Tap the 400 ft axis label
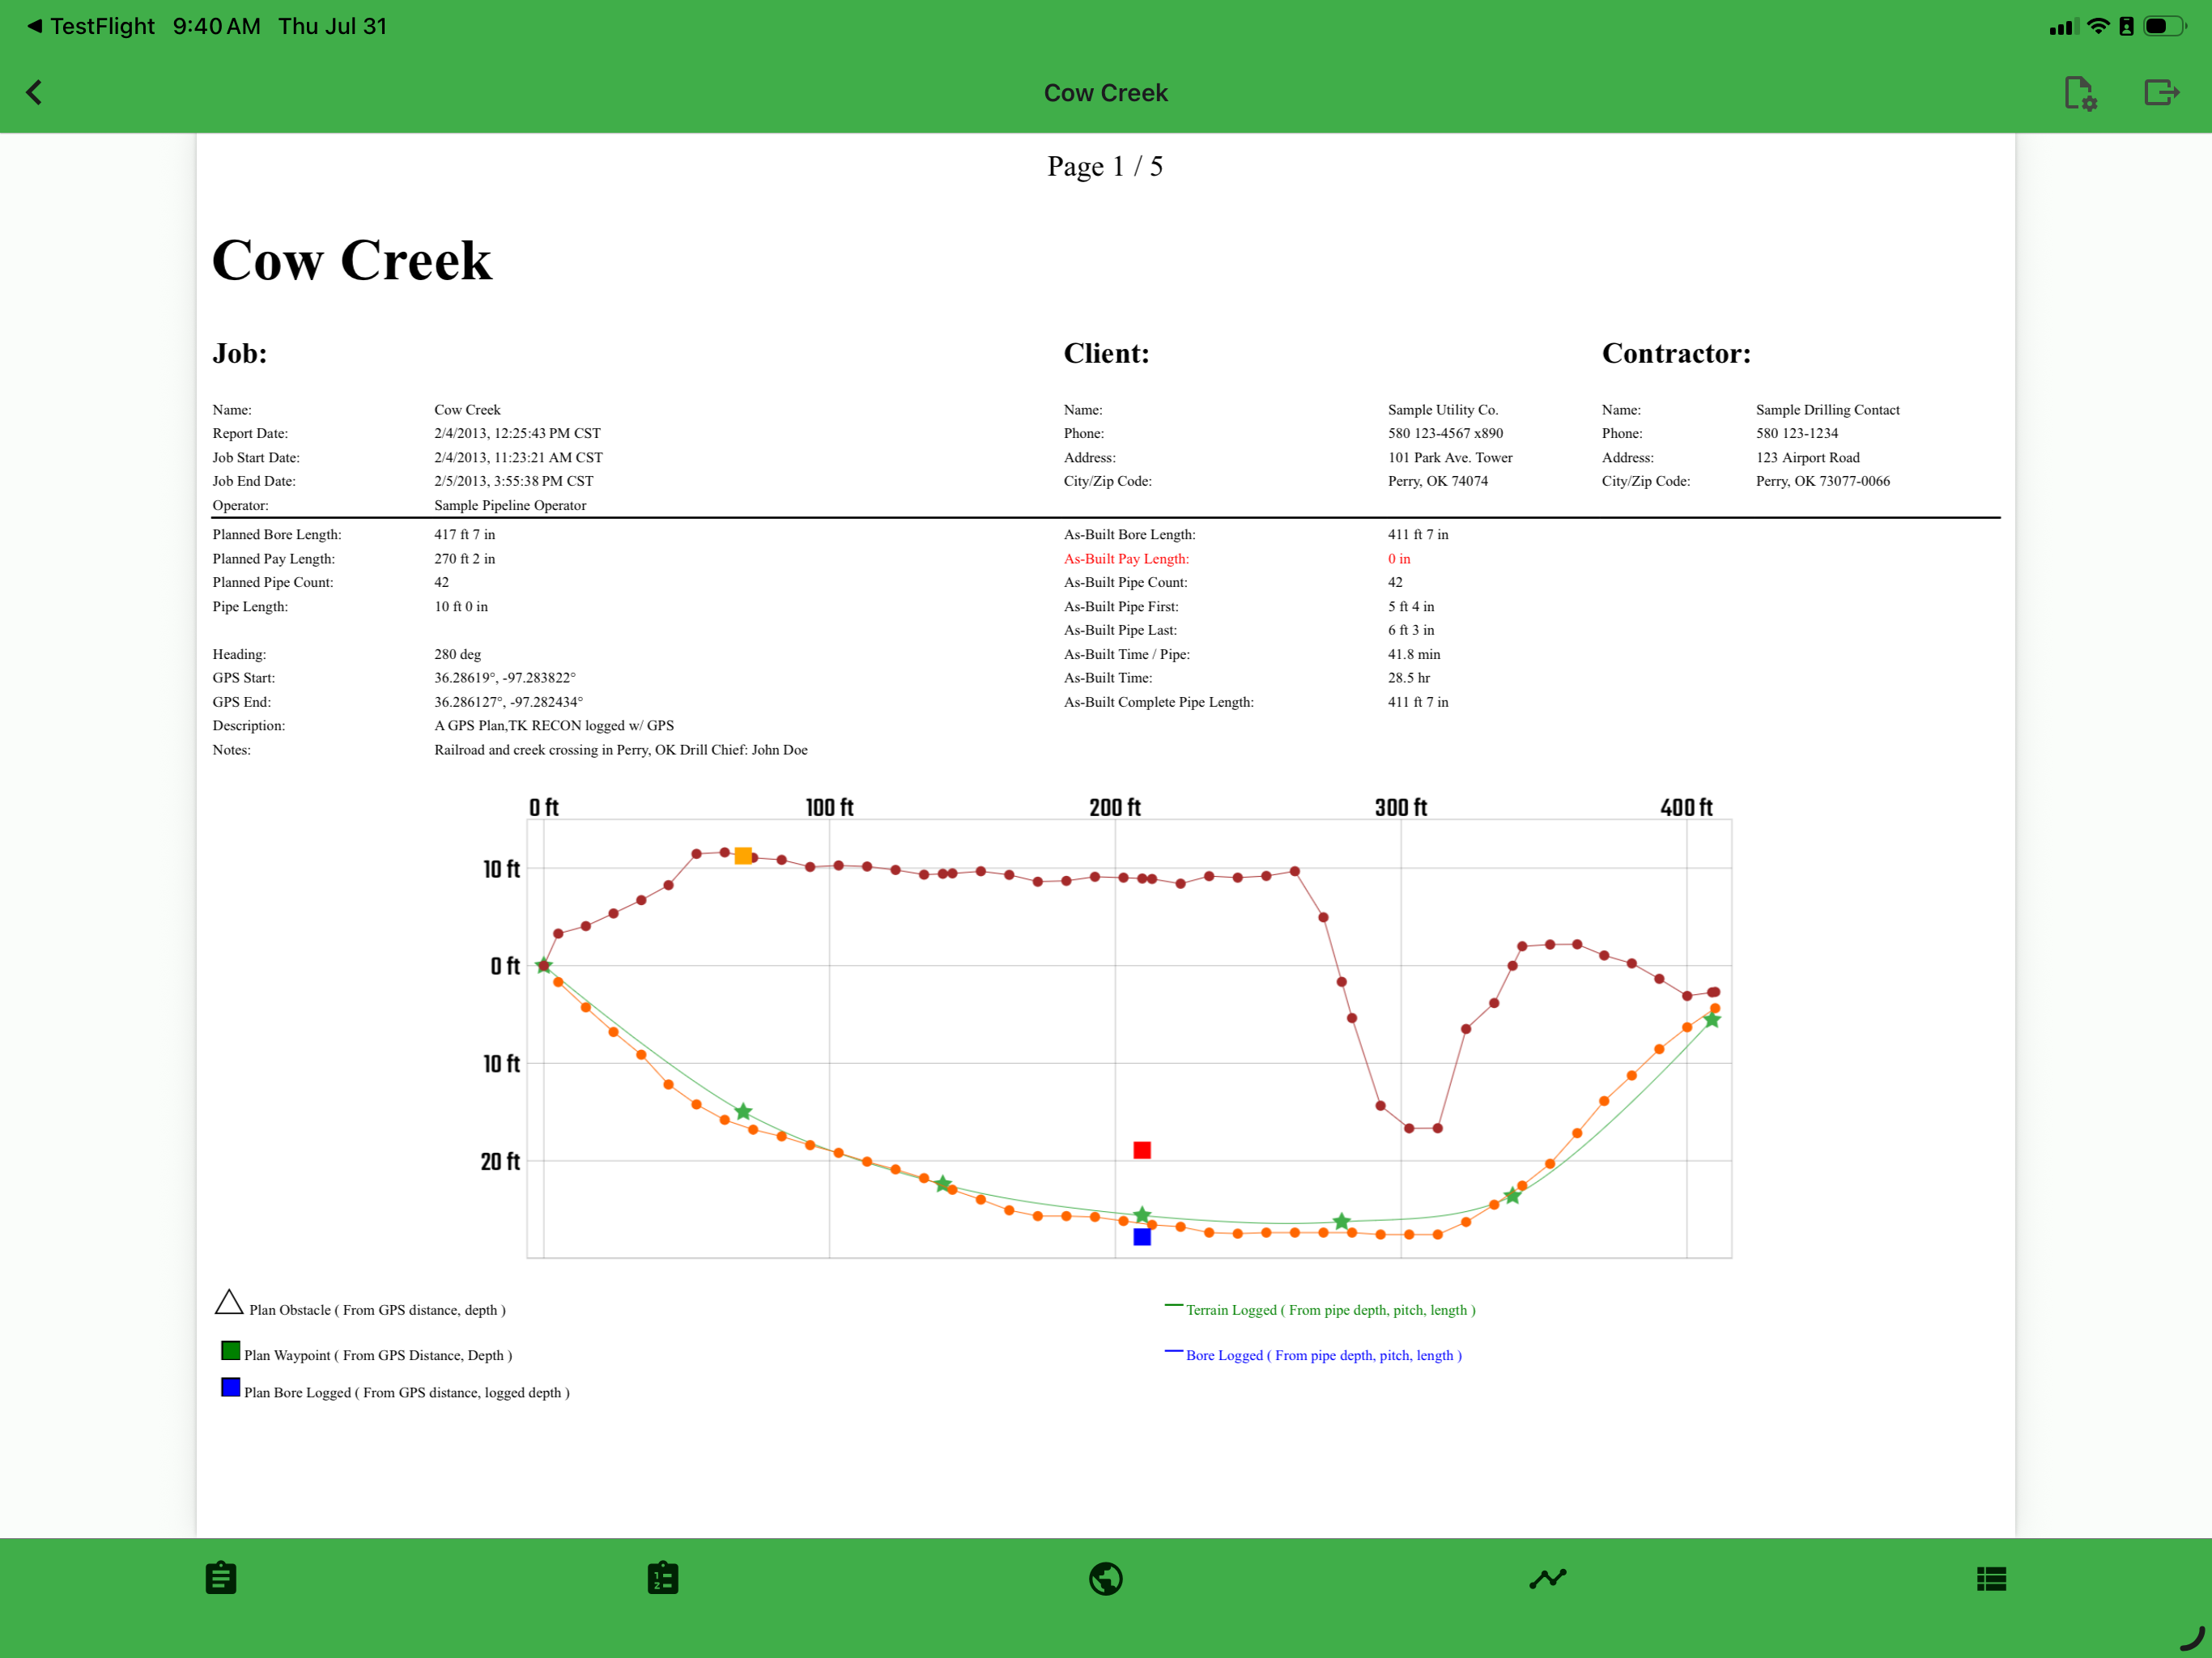Image resolution: width=2212 pixels, height=1658 pixels. (1686, 807)
